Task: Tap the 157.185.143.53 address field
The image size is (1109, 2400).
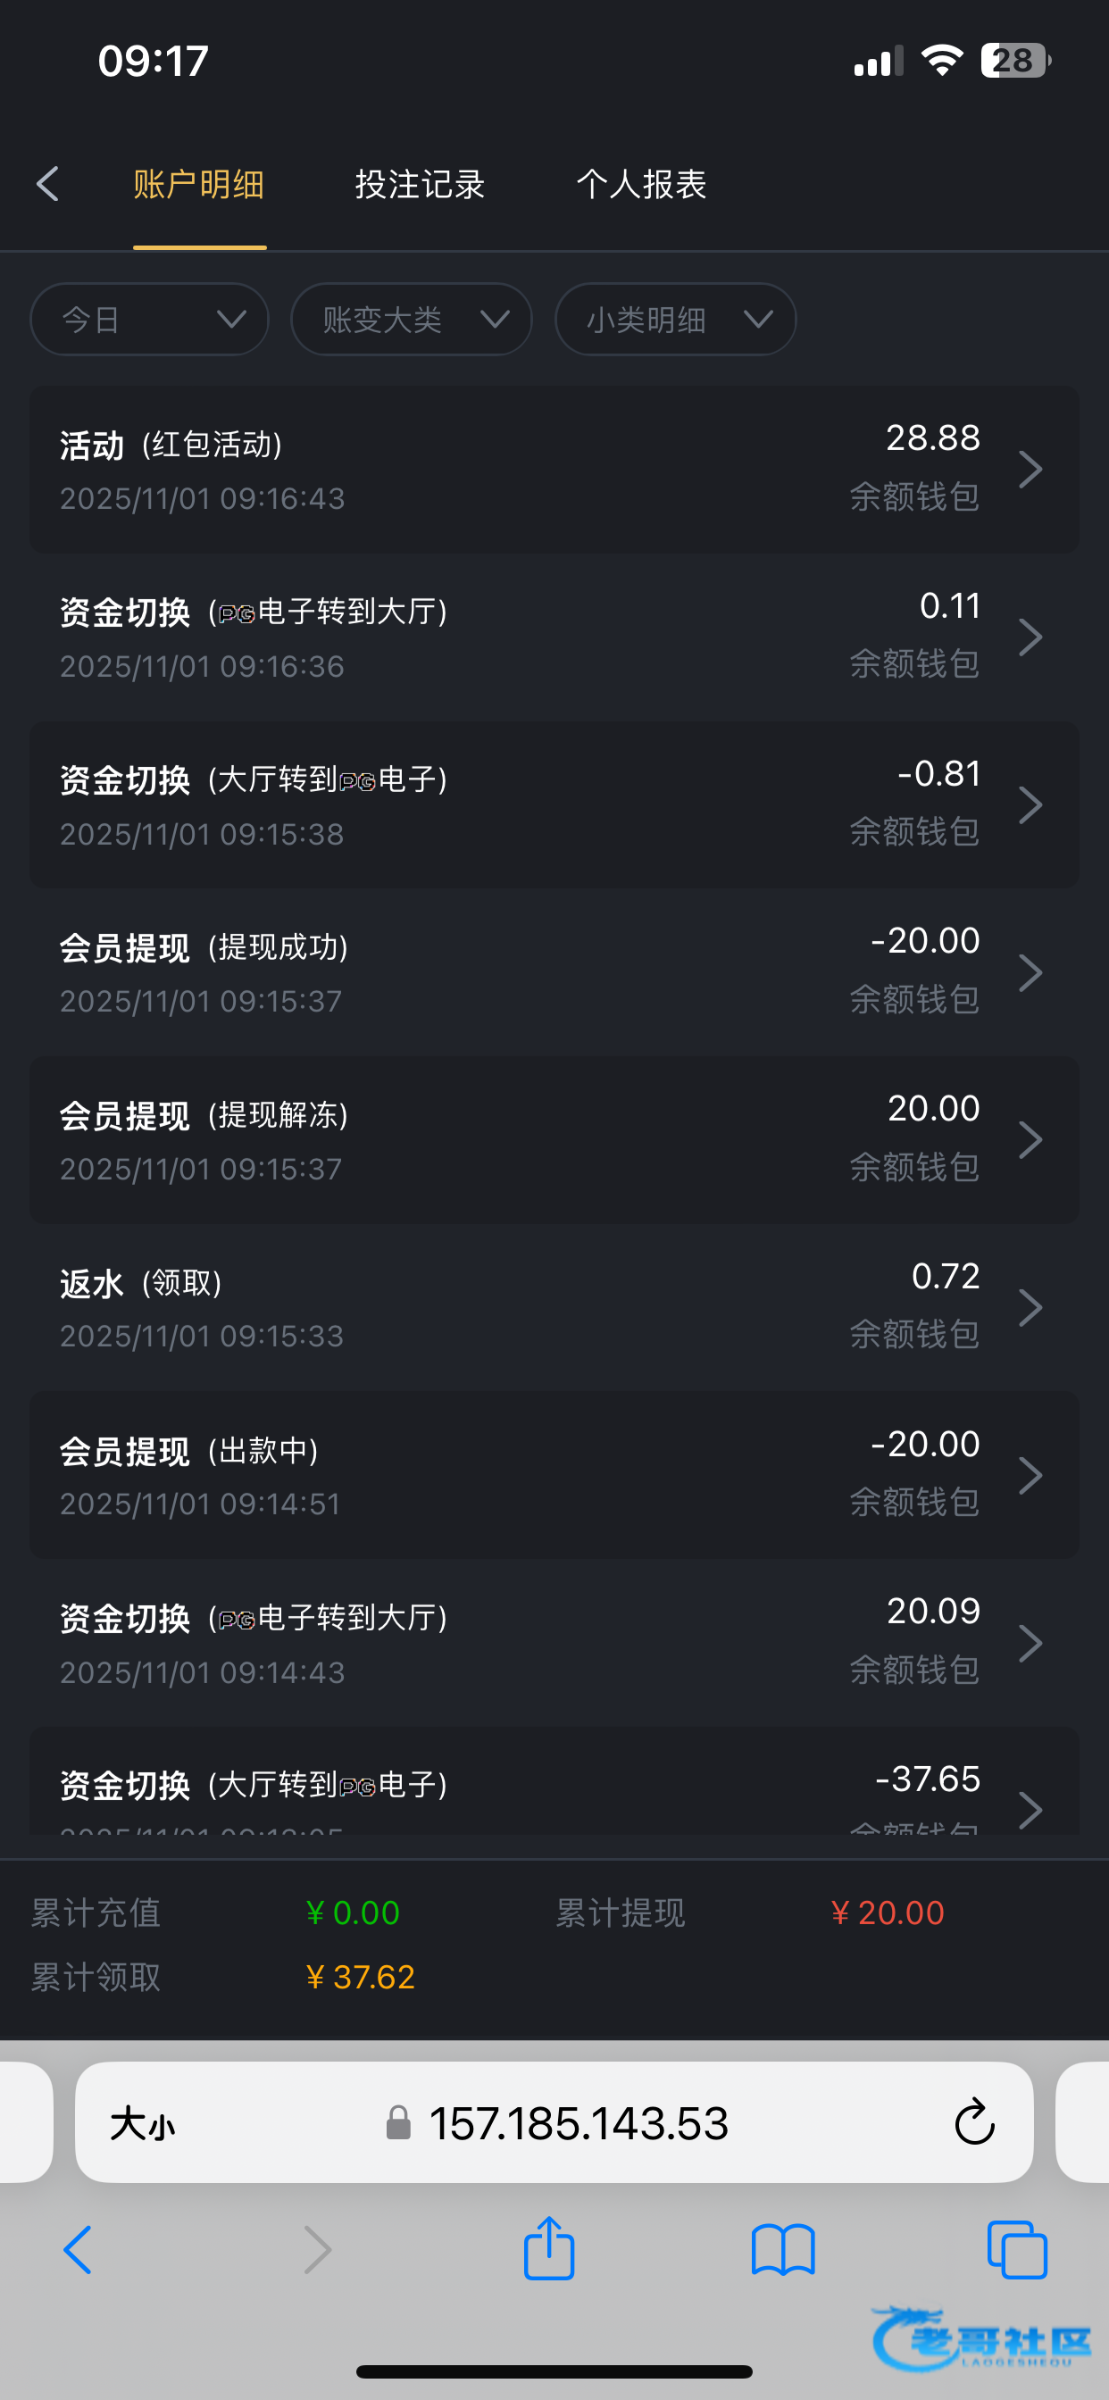Action: tap(578, 2123)
